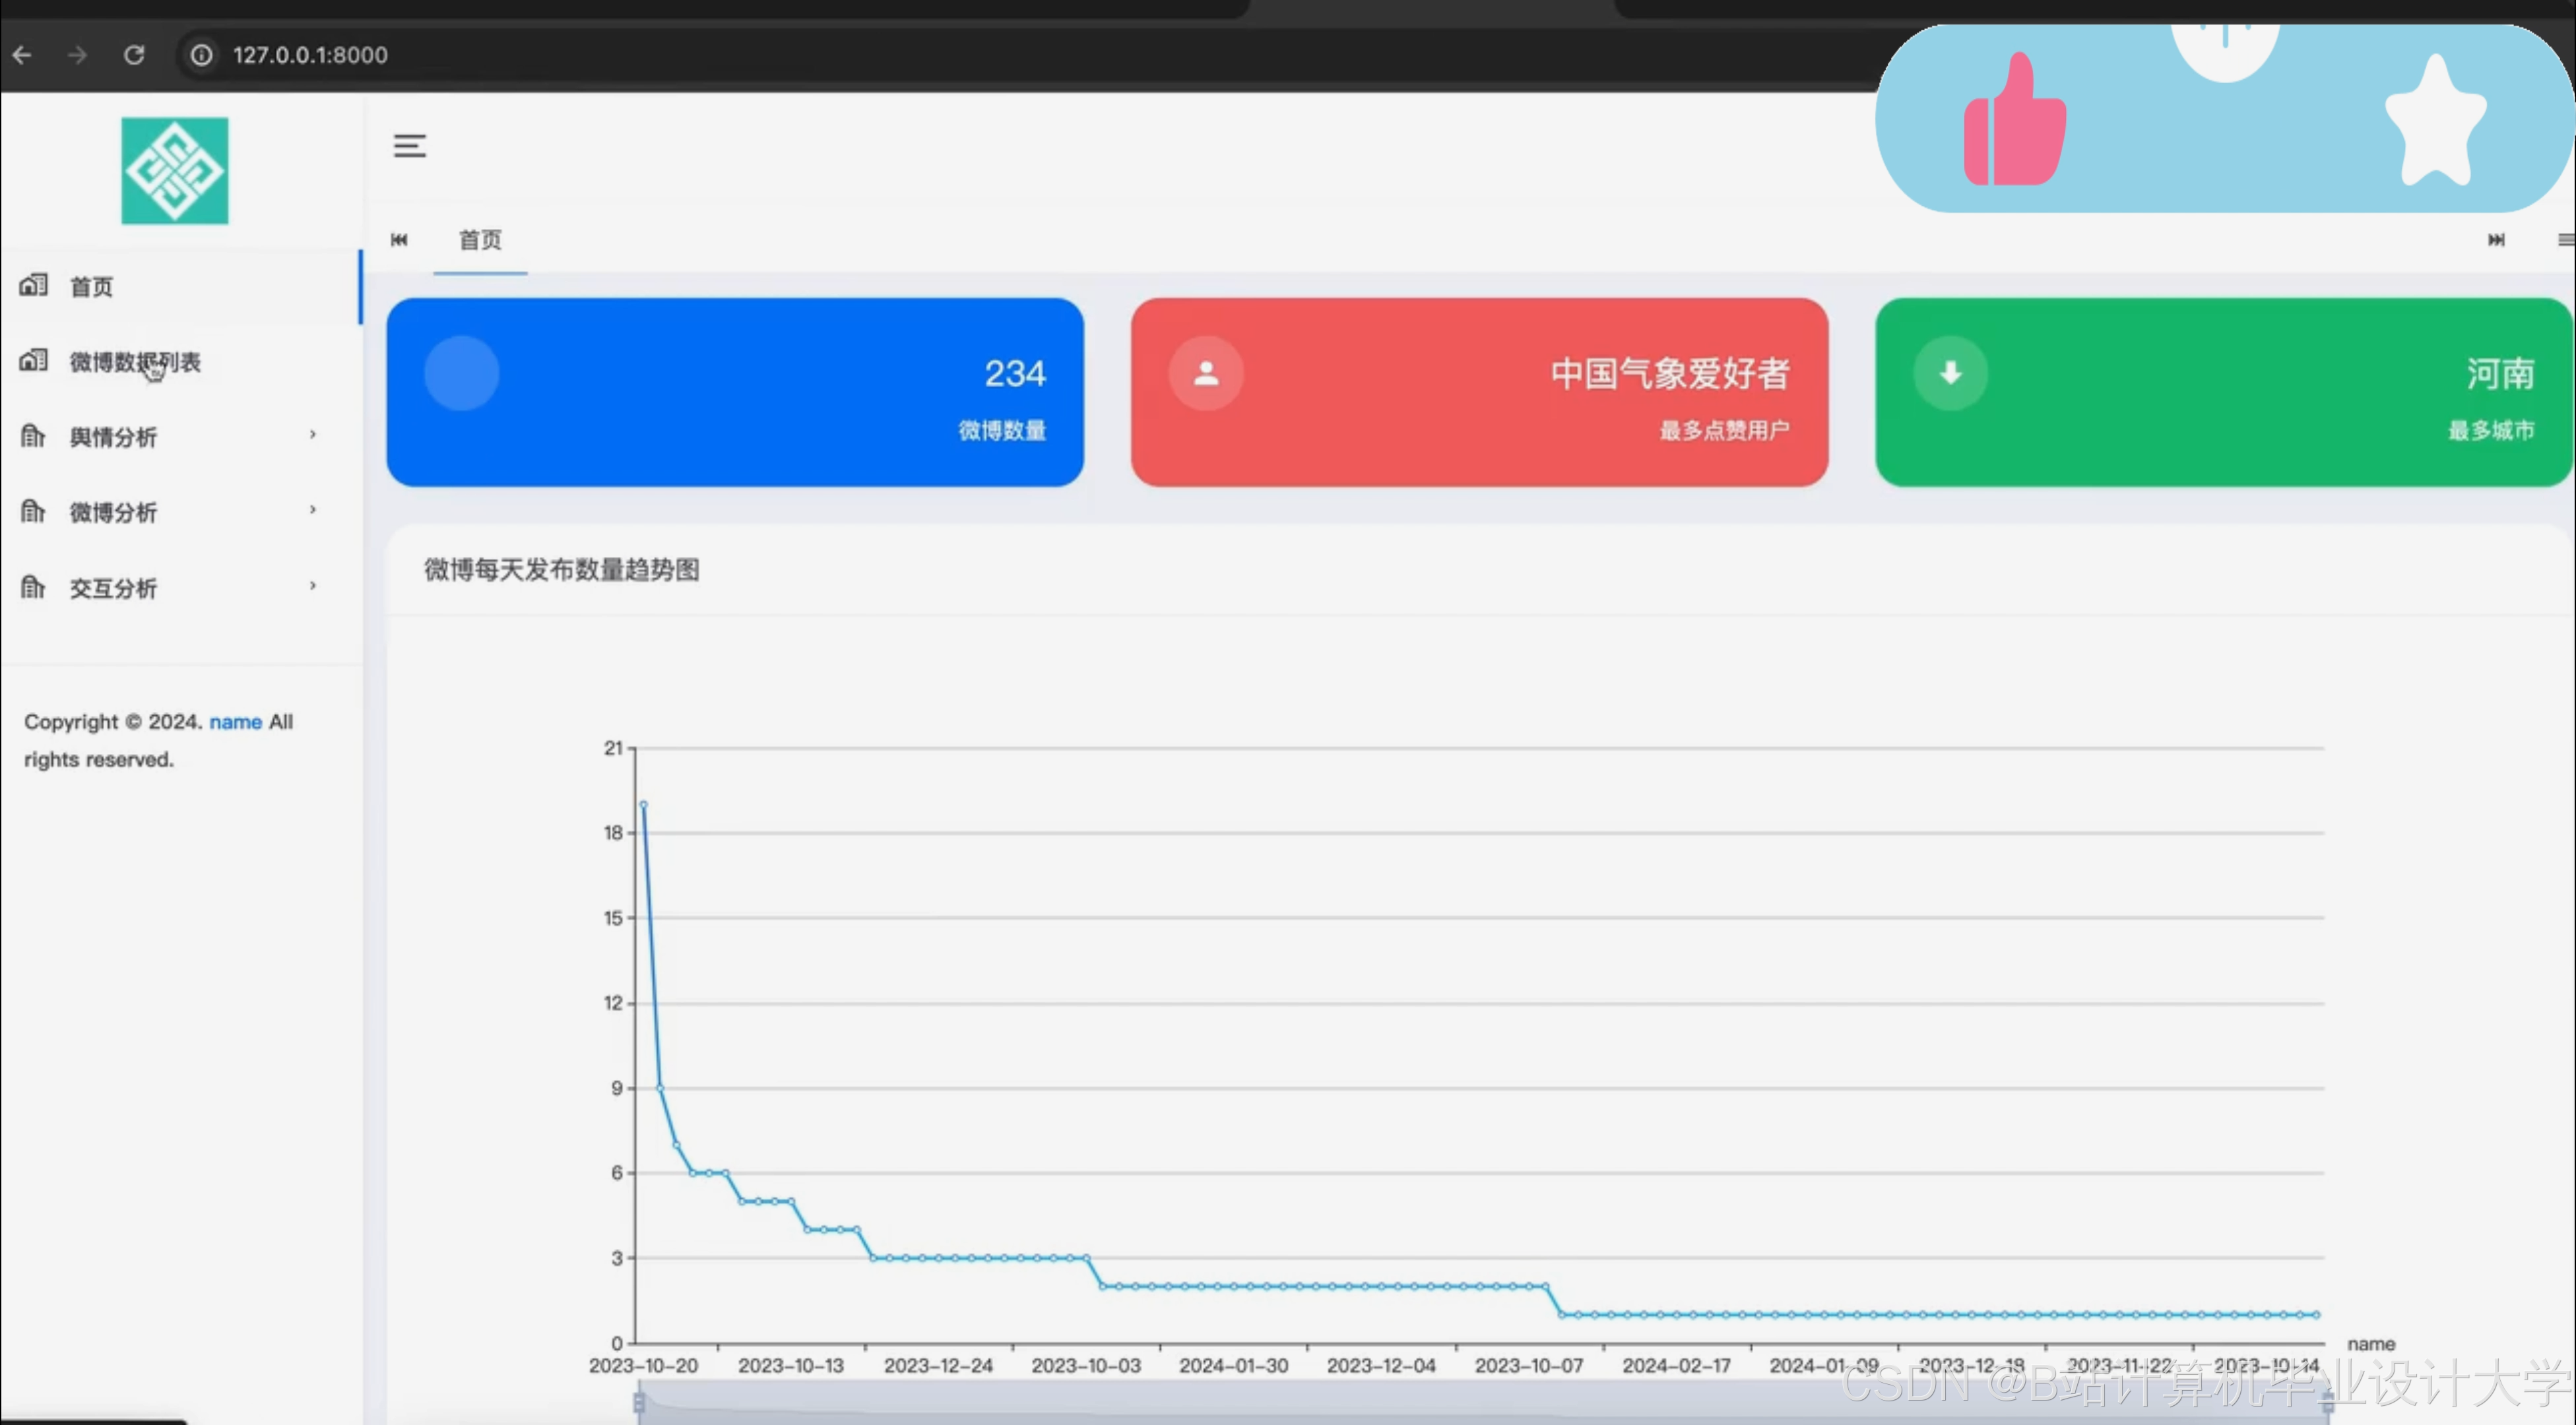Click the name link in the copyright notice

[x=235, y=721]
